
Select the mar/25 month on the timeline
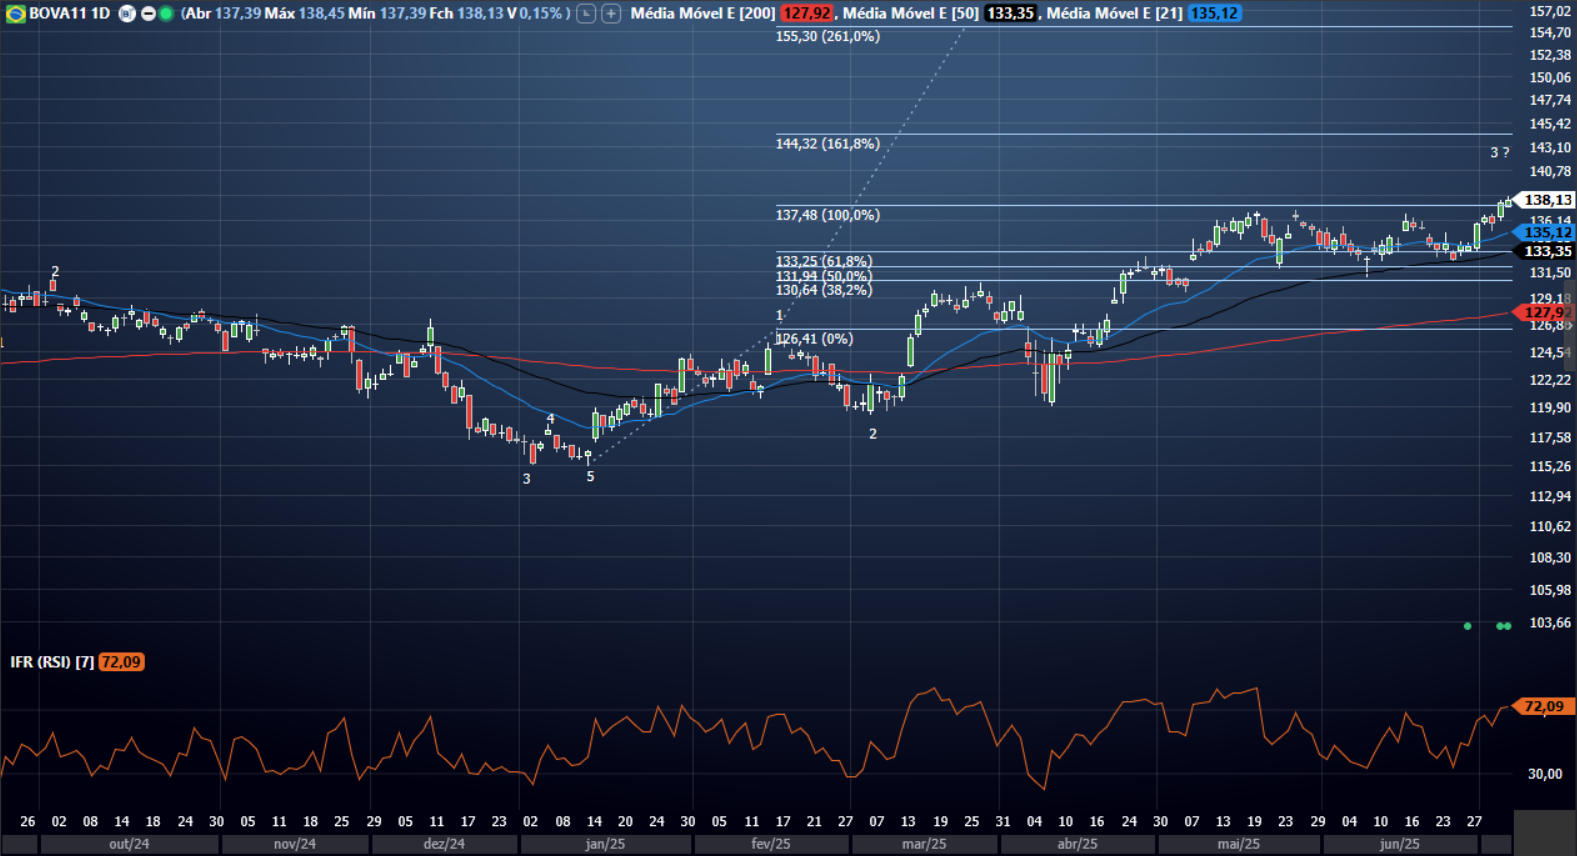924,844
